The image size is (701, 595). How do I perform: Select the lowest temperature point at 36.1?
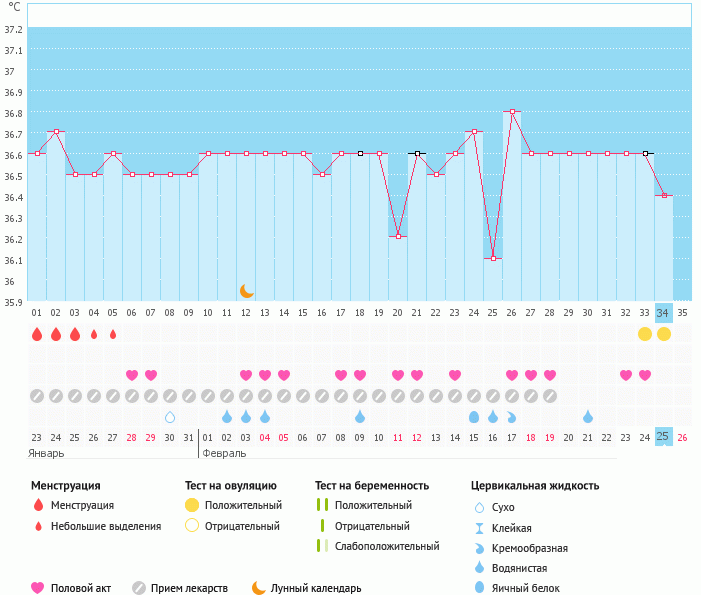[x=493, y=259]
